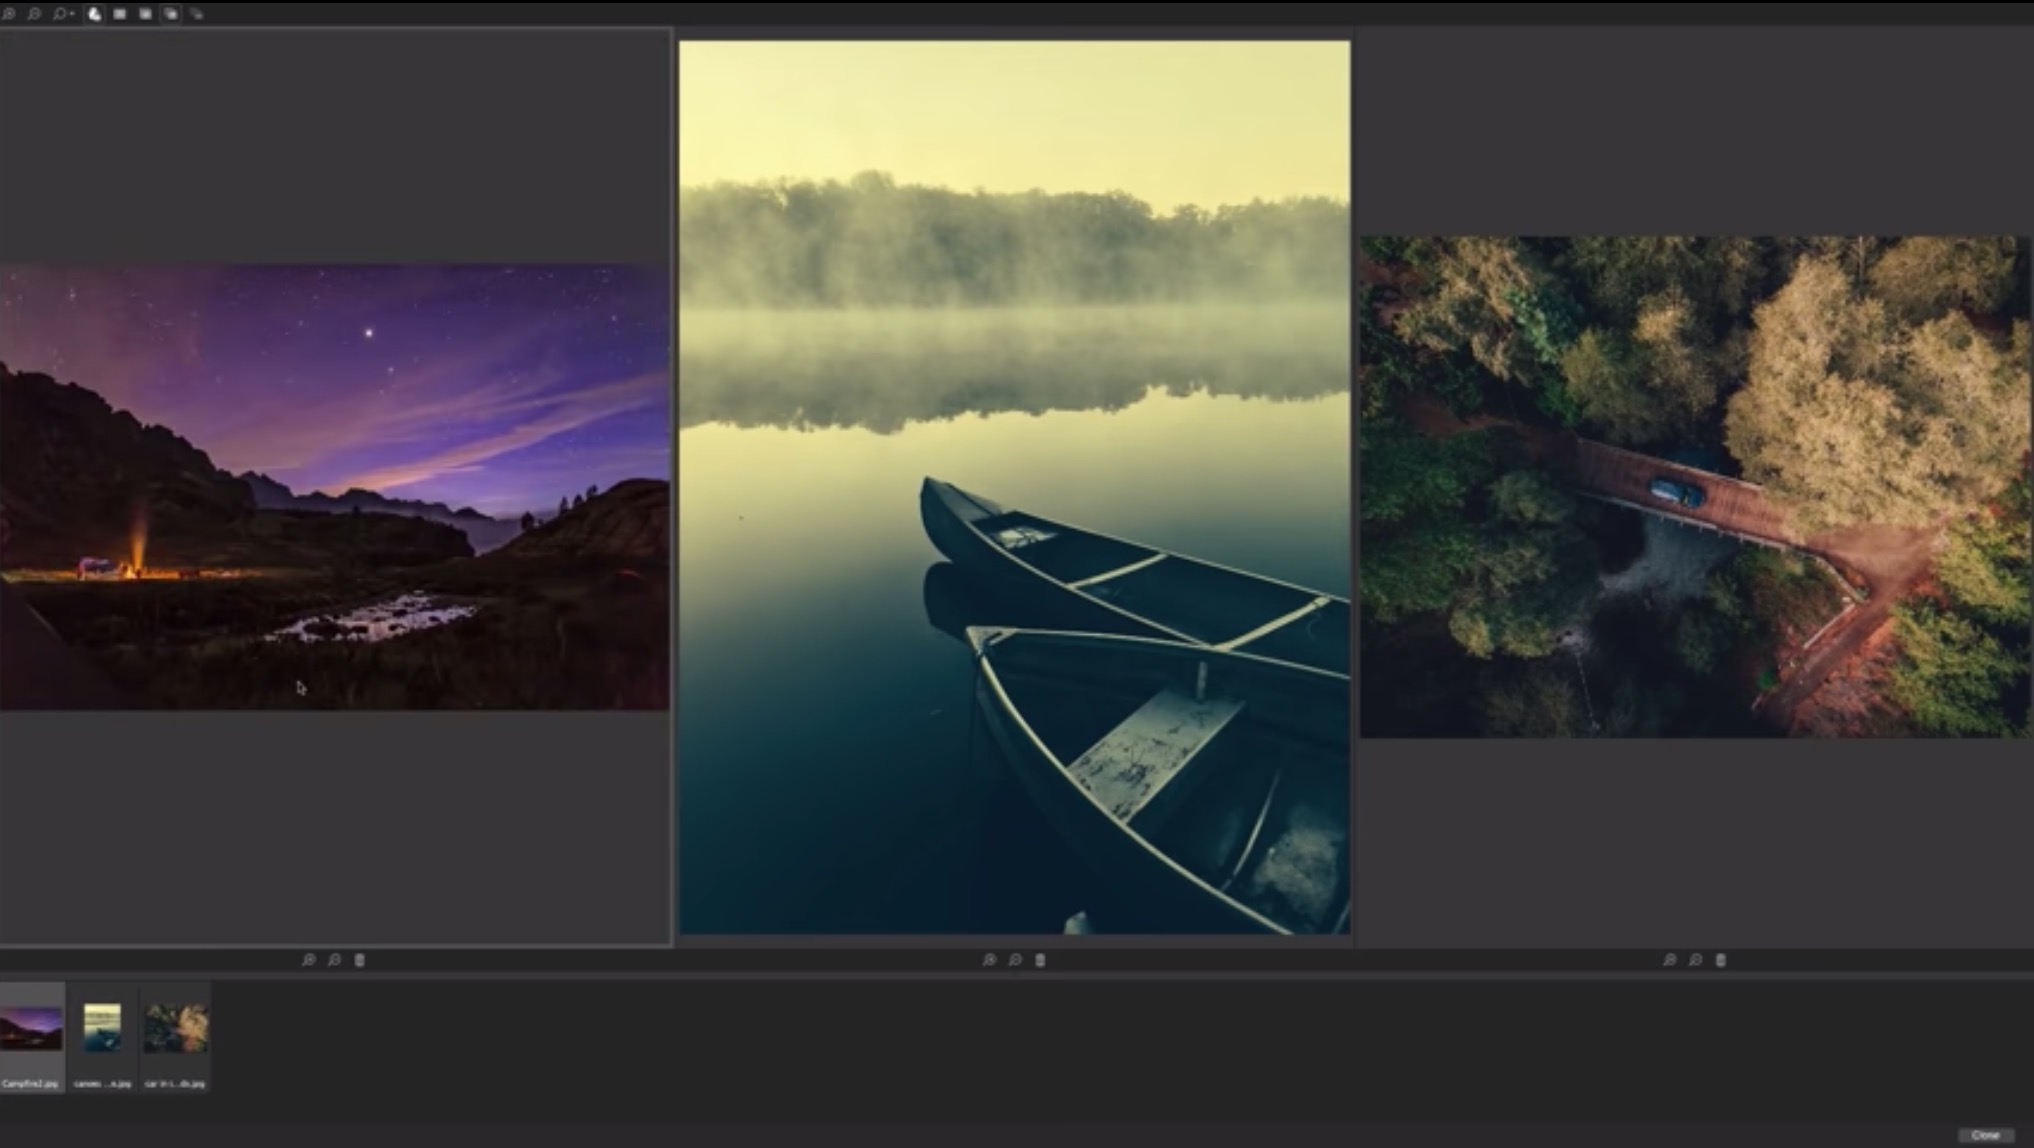
Task: Click the campfire night sky image pane
Action: pos(334,487)
